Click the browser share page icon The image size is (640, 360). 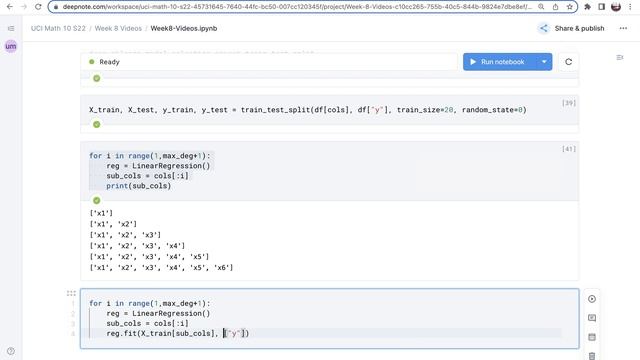(556, 7)
